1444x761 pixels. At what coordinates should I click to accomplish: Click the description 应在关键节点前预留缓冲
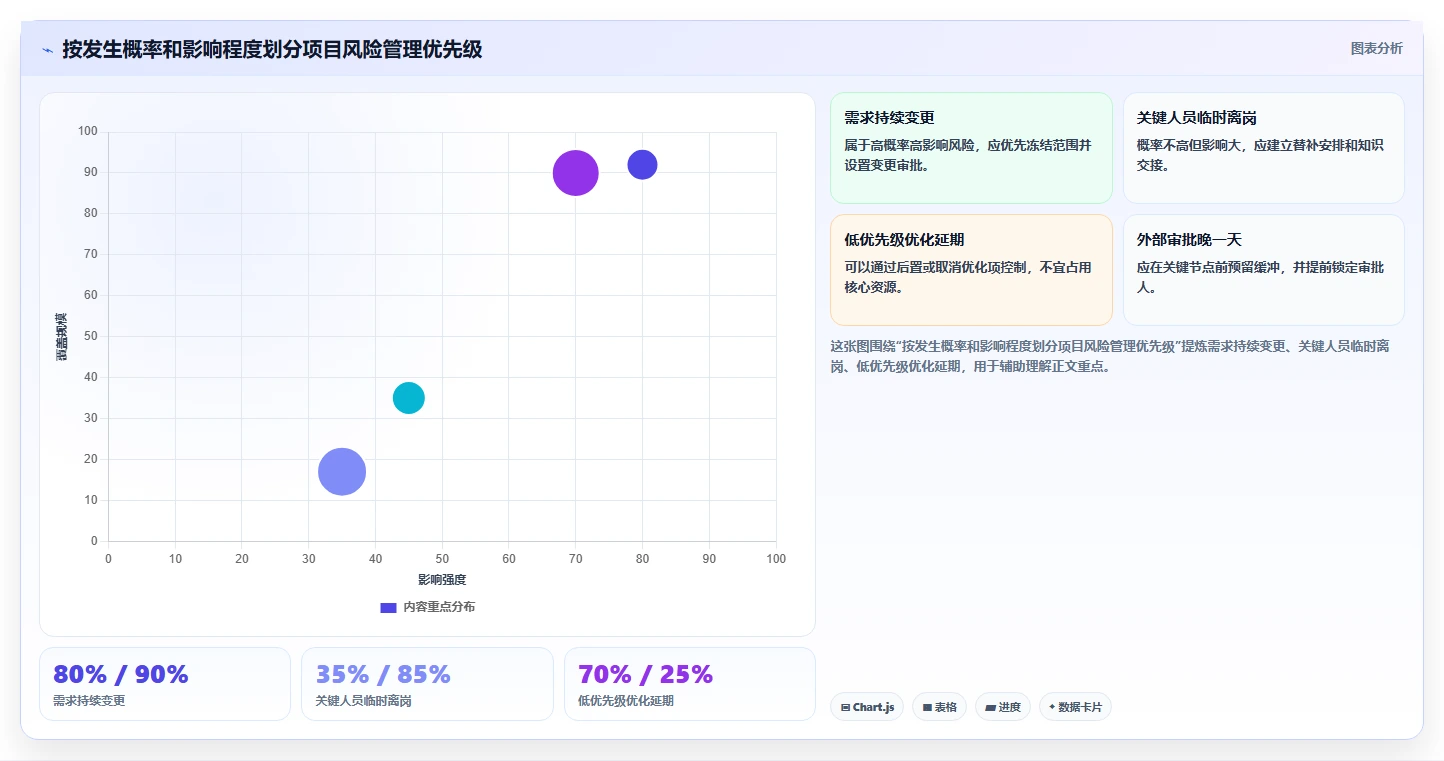pyautogui.click(x=1260, y=277)
